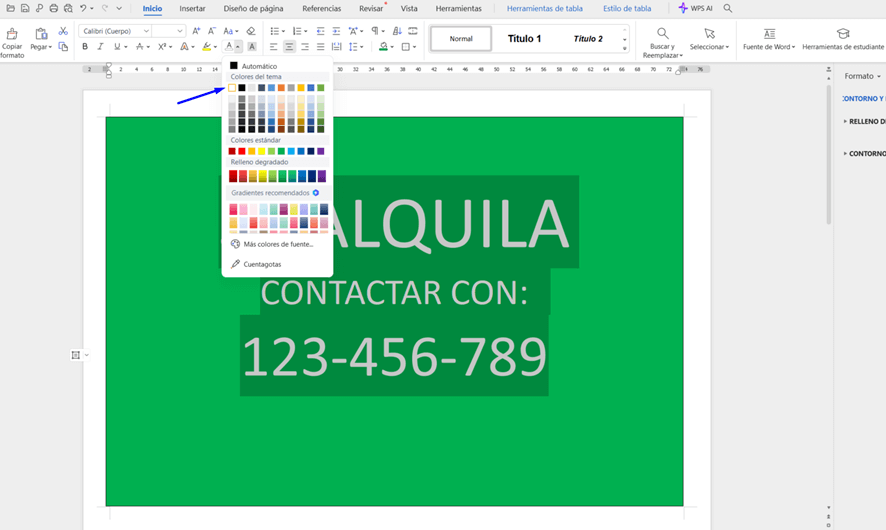Pick the white theme color swatch

(x=232, y=88)
